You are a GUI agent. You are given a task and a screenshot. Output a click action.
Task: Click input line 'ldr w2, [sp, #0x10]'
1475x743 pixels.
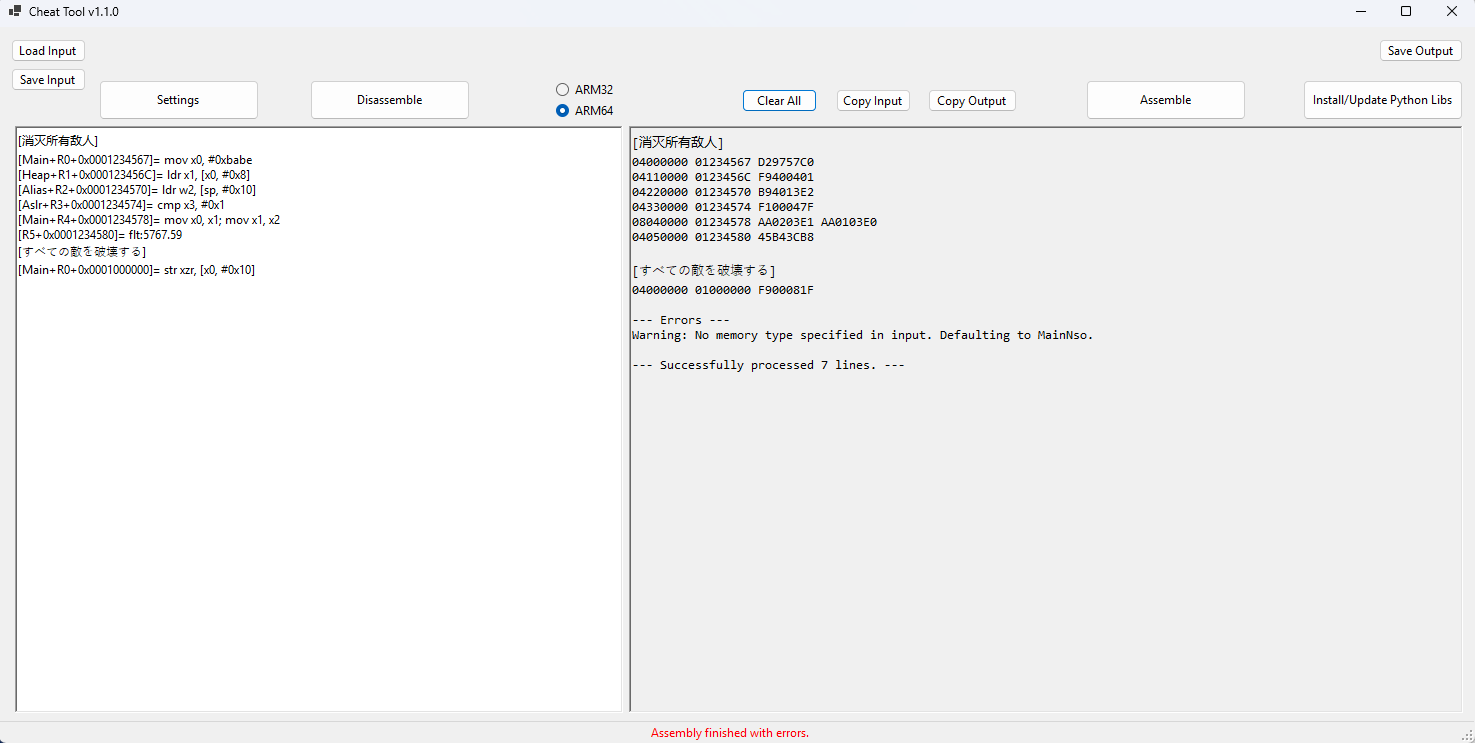[137, 190]
